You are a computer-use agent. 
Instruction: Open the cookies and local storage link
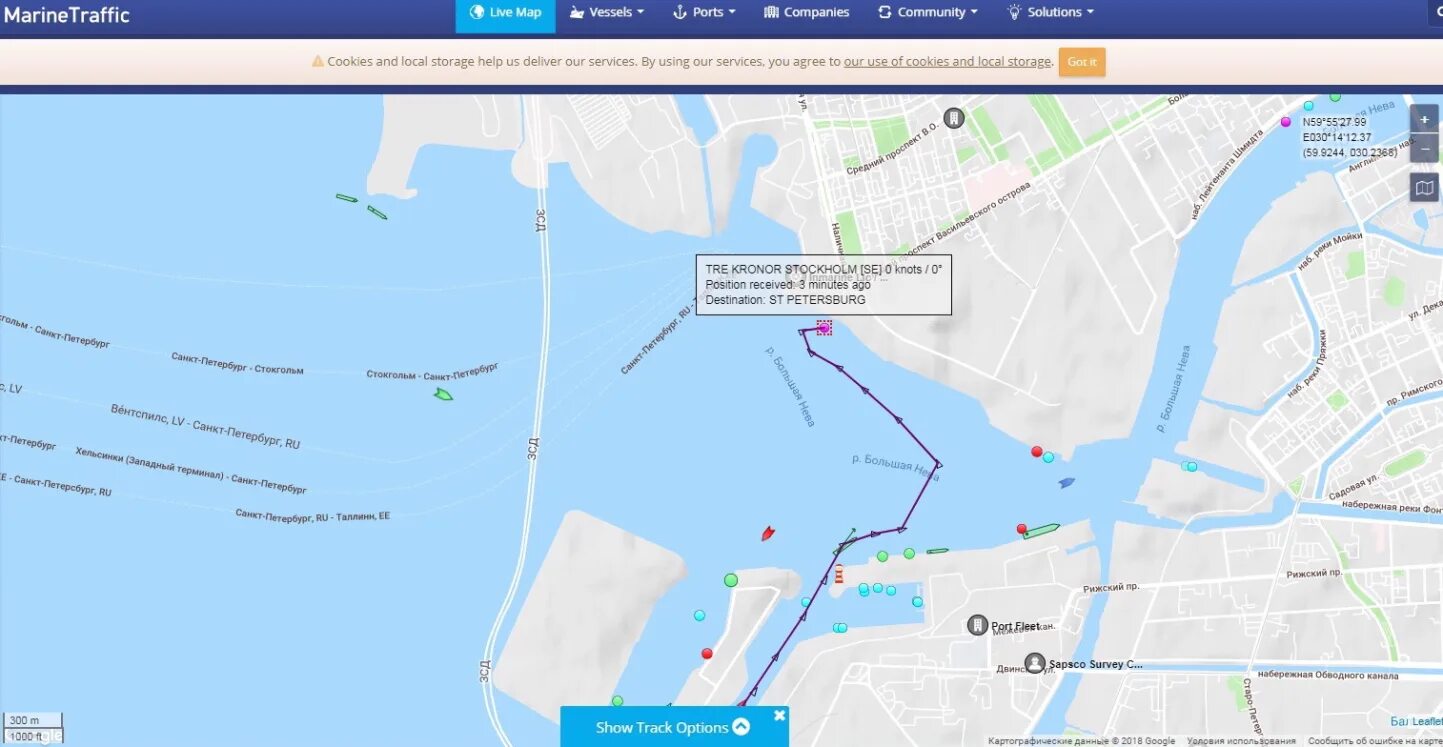[947, 62]
